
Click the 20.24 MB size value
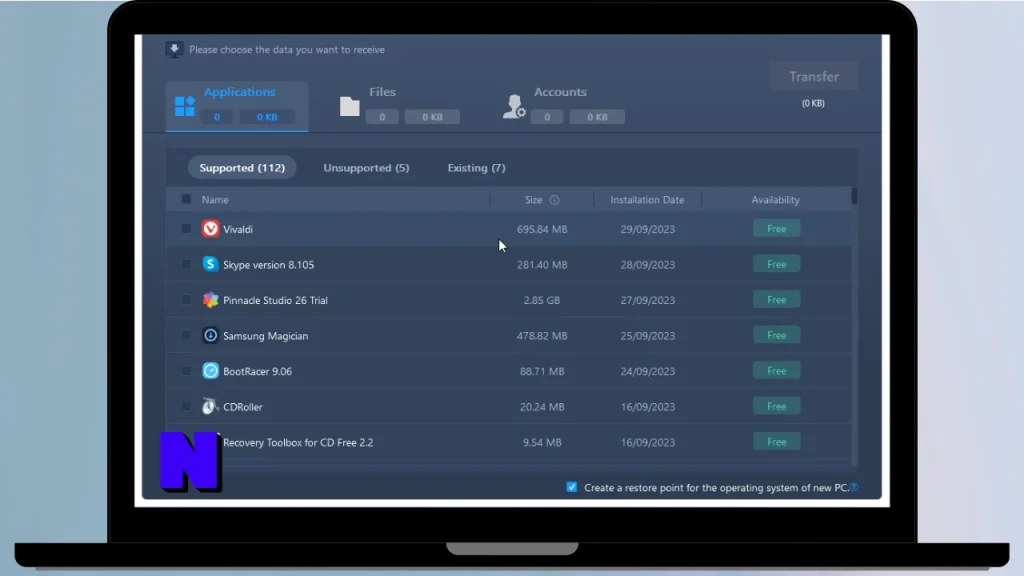tap(542, 407)
